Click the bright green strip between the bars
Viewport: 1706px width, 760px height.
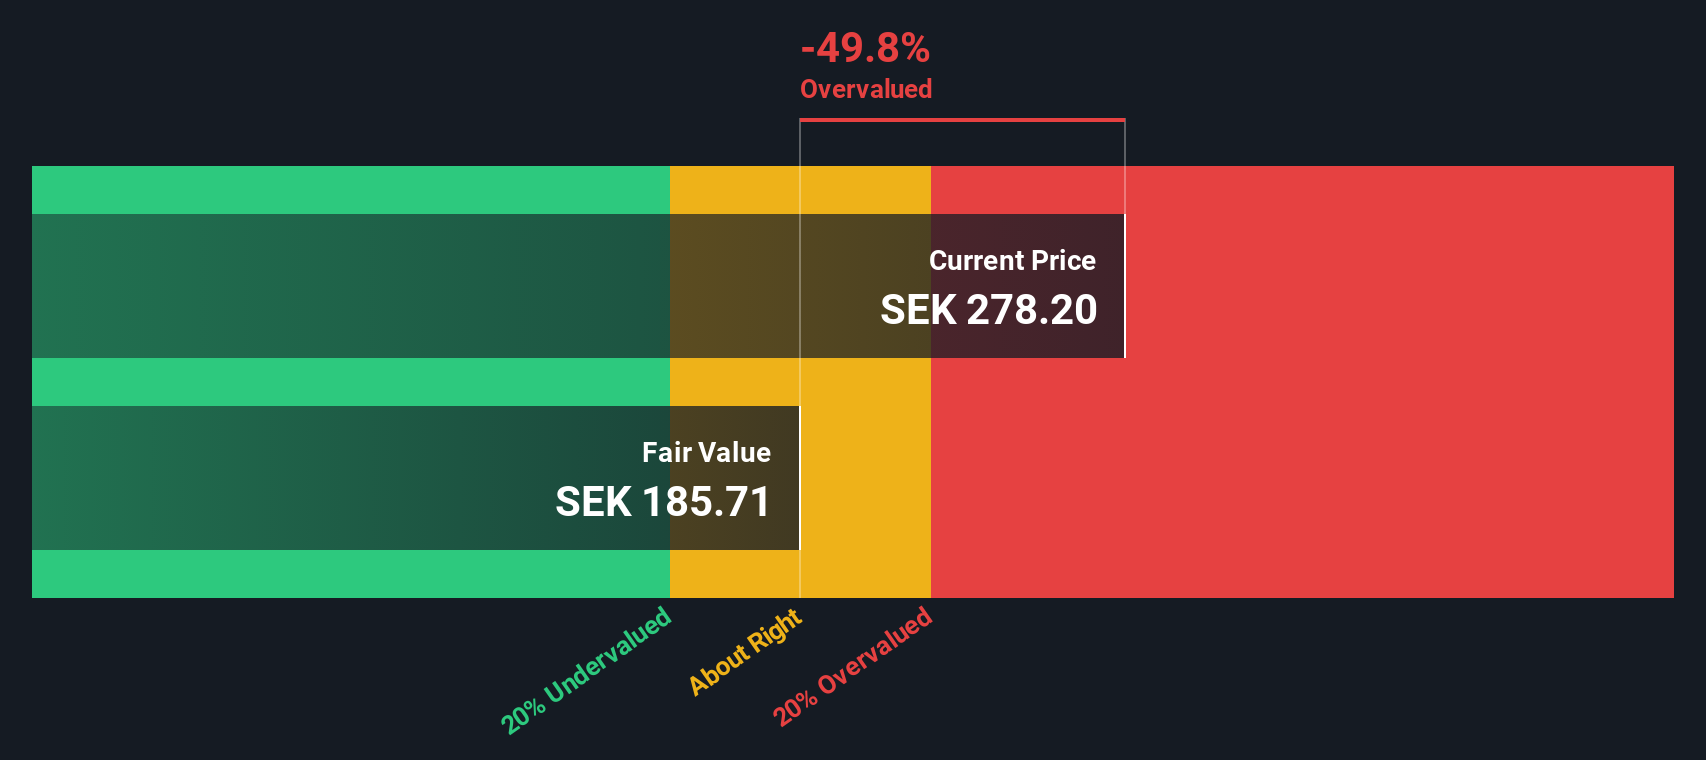(351, 382)
